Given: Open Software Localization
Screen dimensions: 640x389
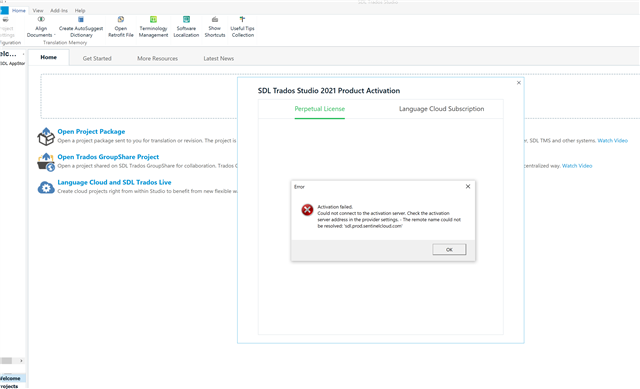Looking at the screenshot, I should (x=186, y=27).
